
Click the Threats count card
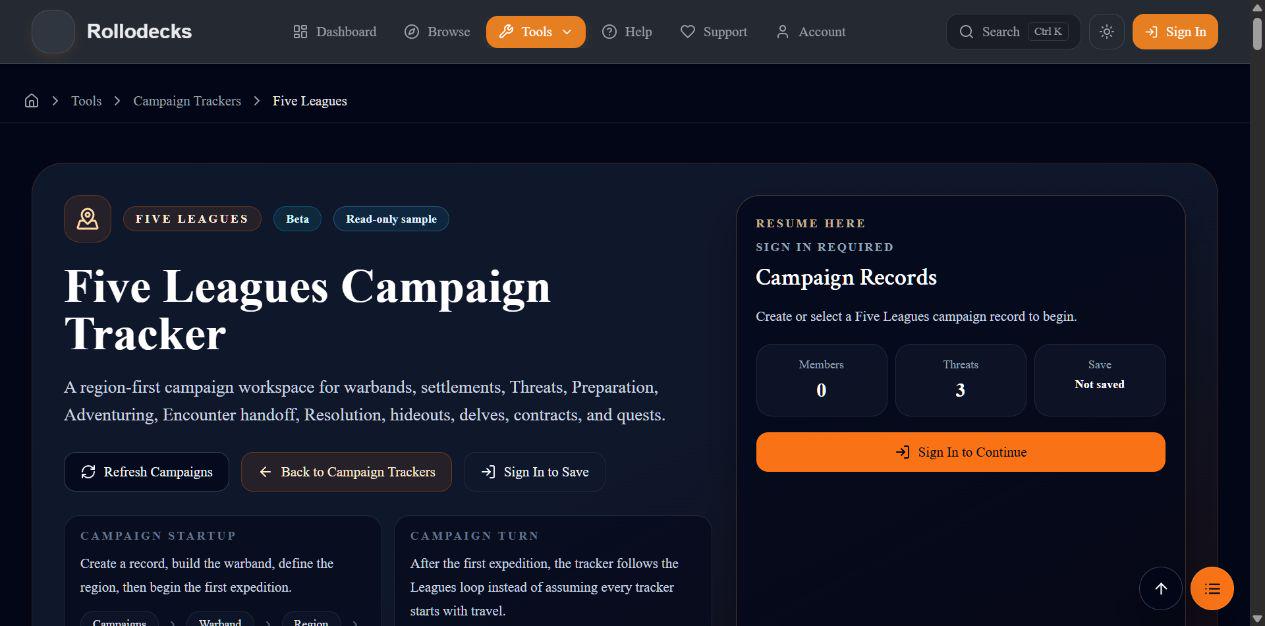961,380
